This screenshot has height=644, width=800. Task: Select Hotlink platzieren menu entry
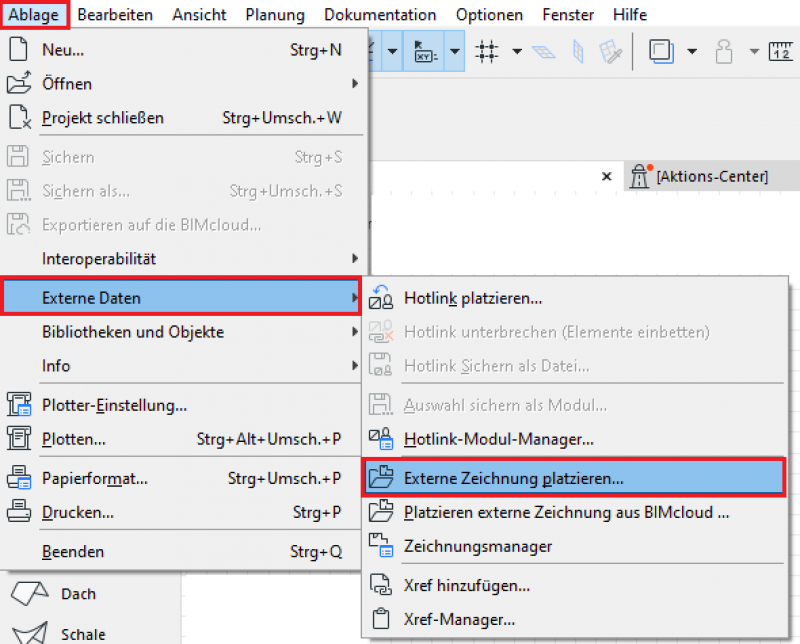point(472,297)
